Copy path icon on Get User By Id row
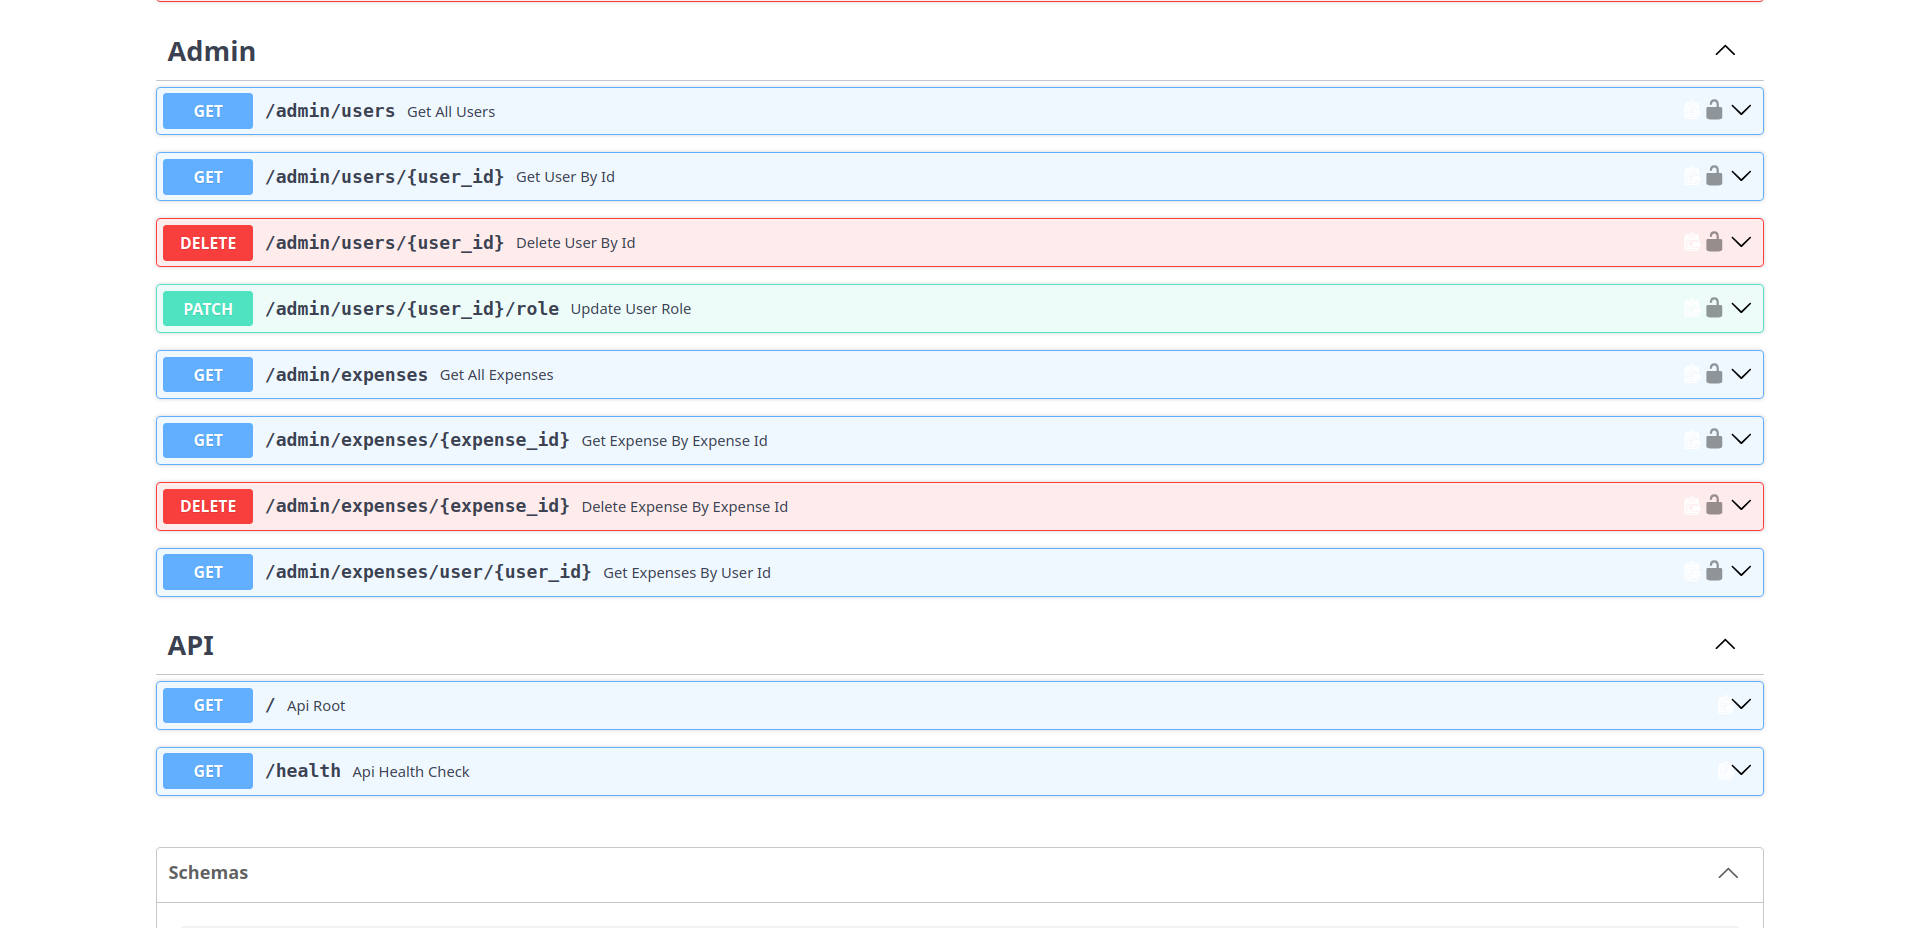Image resolution: width=1917 pixels, height=928 pixels. coord(1691,176)
